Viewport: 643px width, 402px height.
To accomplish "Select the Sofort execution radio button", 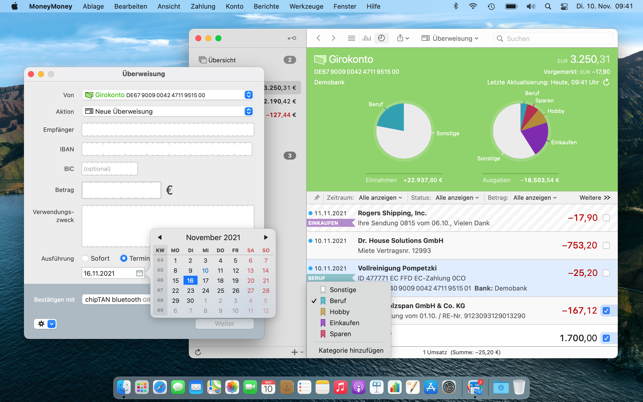I will [x=85, y=258].
